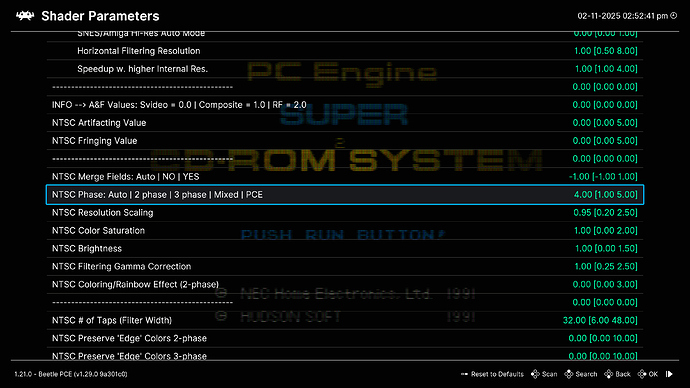Click the INFO A&F Values row

pyautogui.click(x=345, y=105)
